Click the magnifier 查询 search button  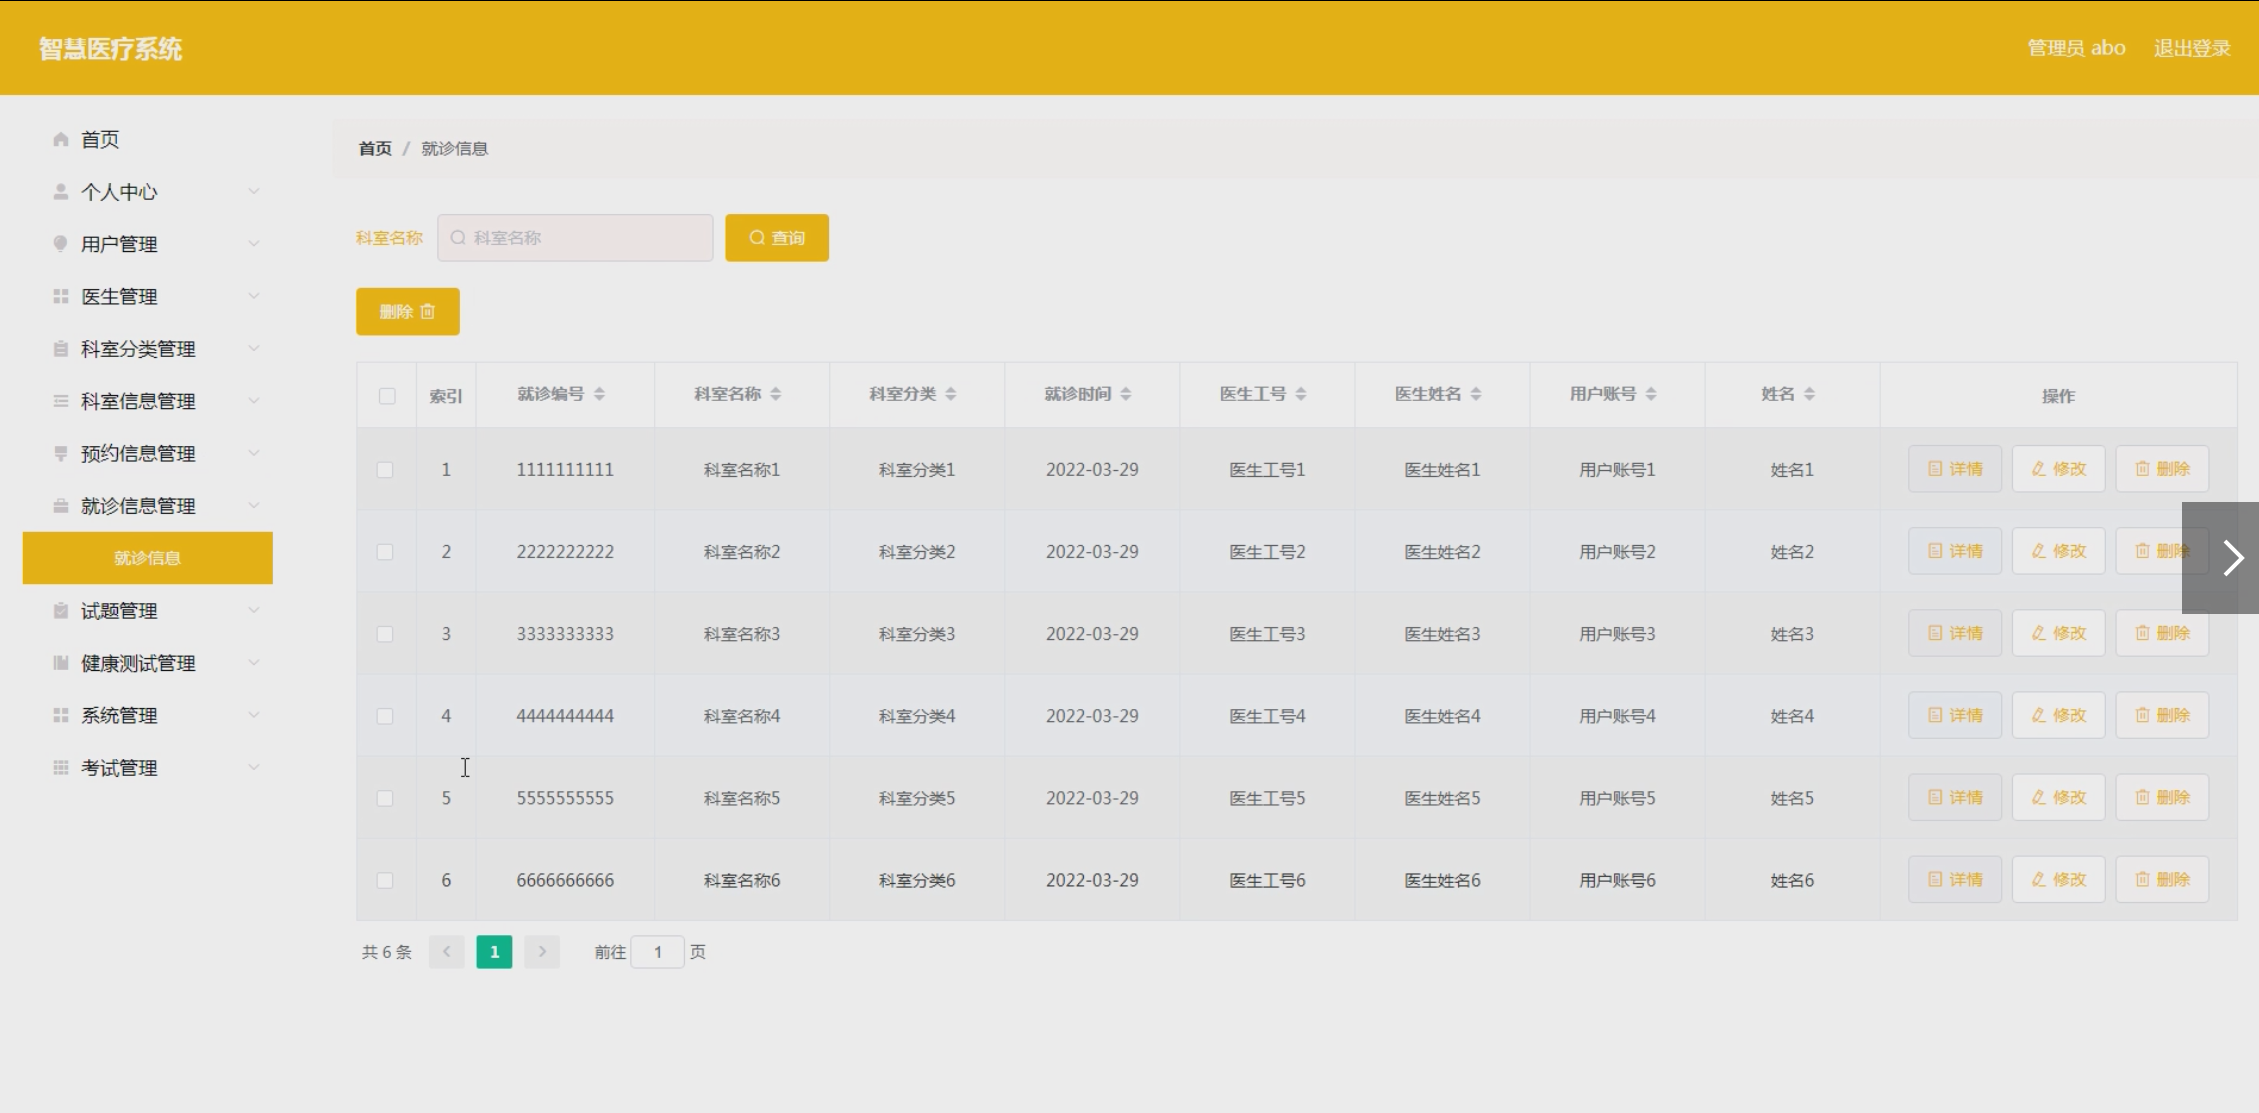click(776, 238)
